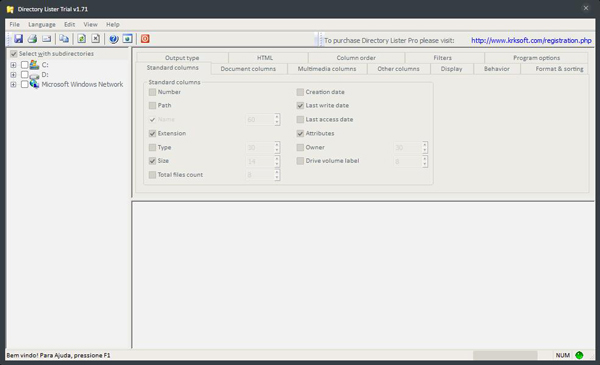Click the Print toolbar icon
Image resolution: width=600 pixels, height=365 pixels.
click(33, 39)
